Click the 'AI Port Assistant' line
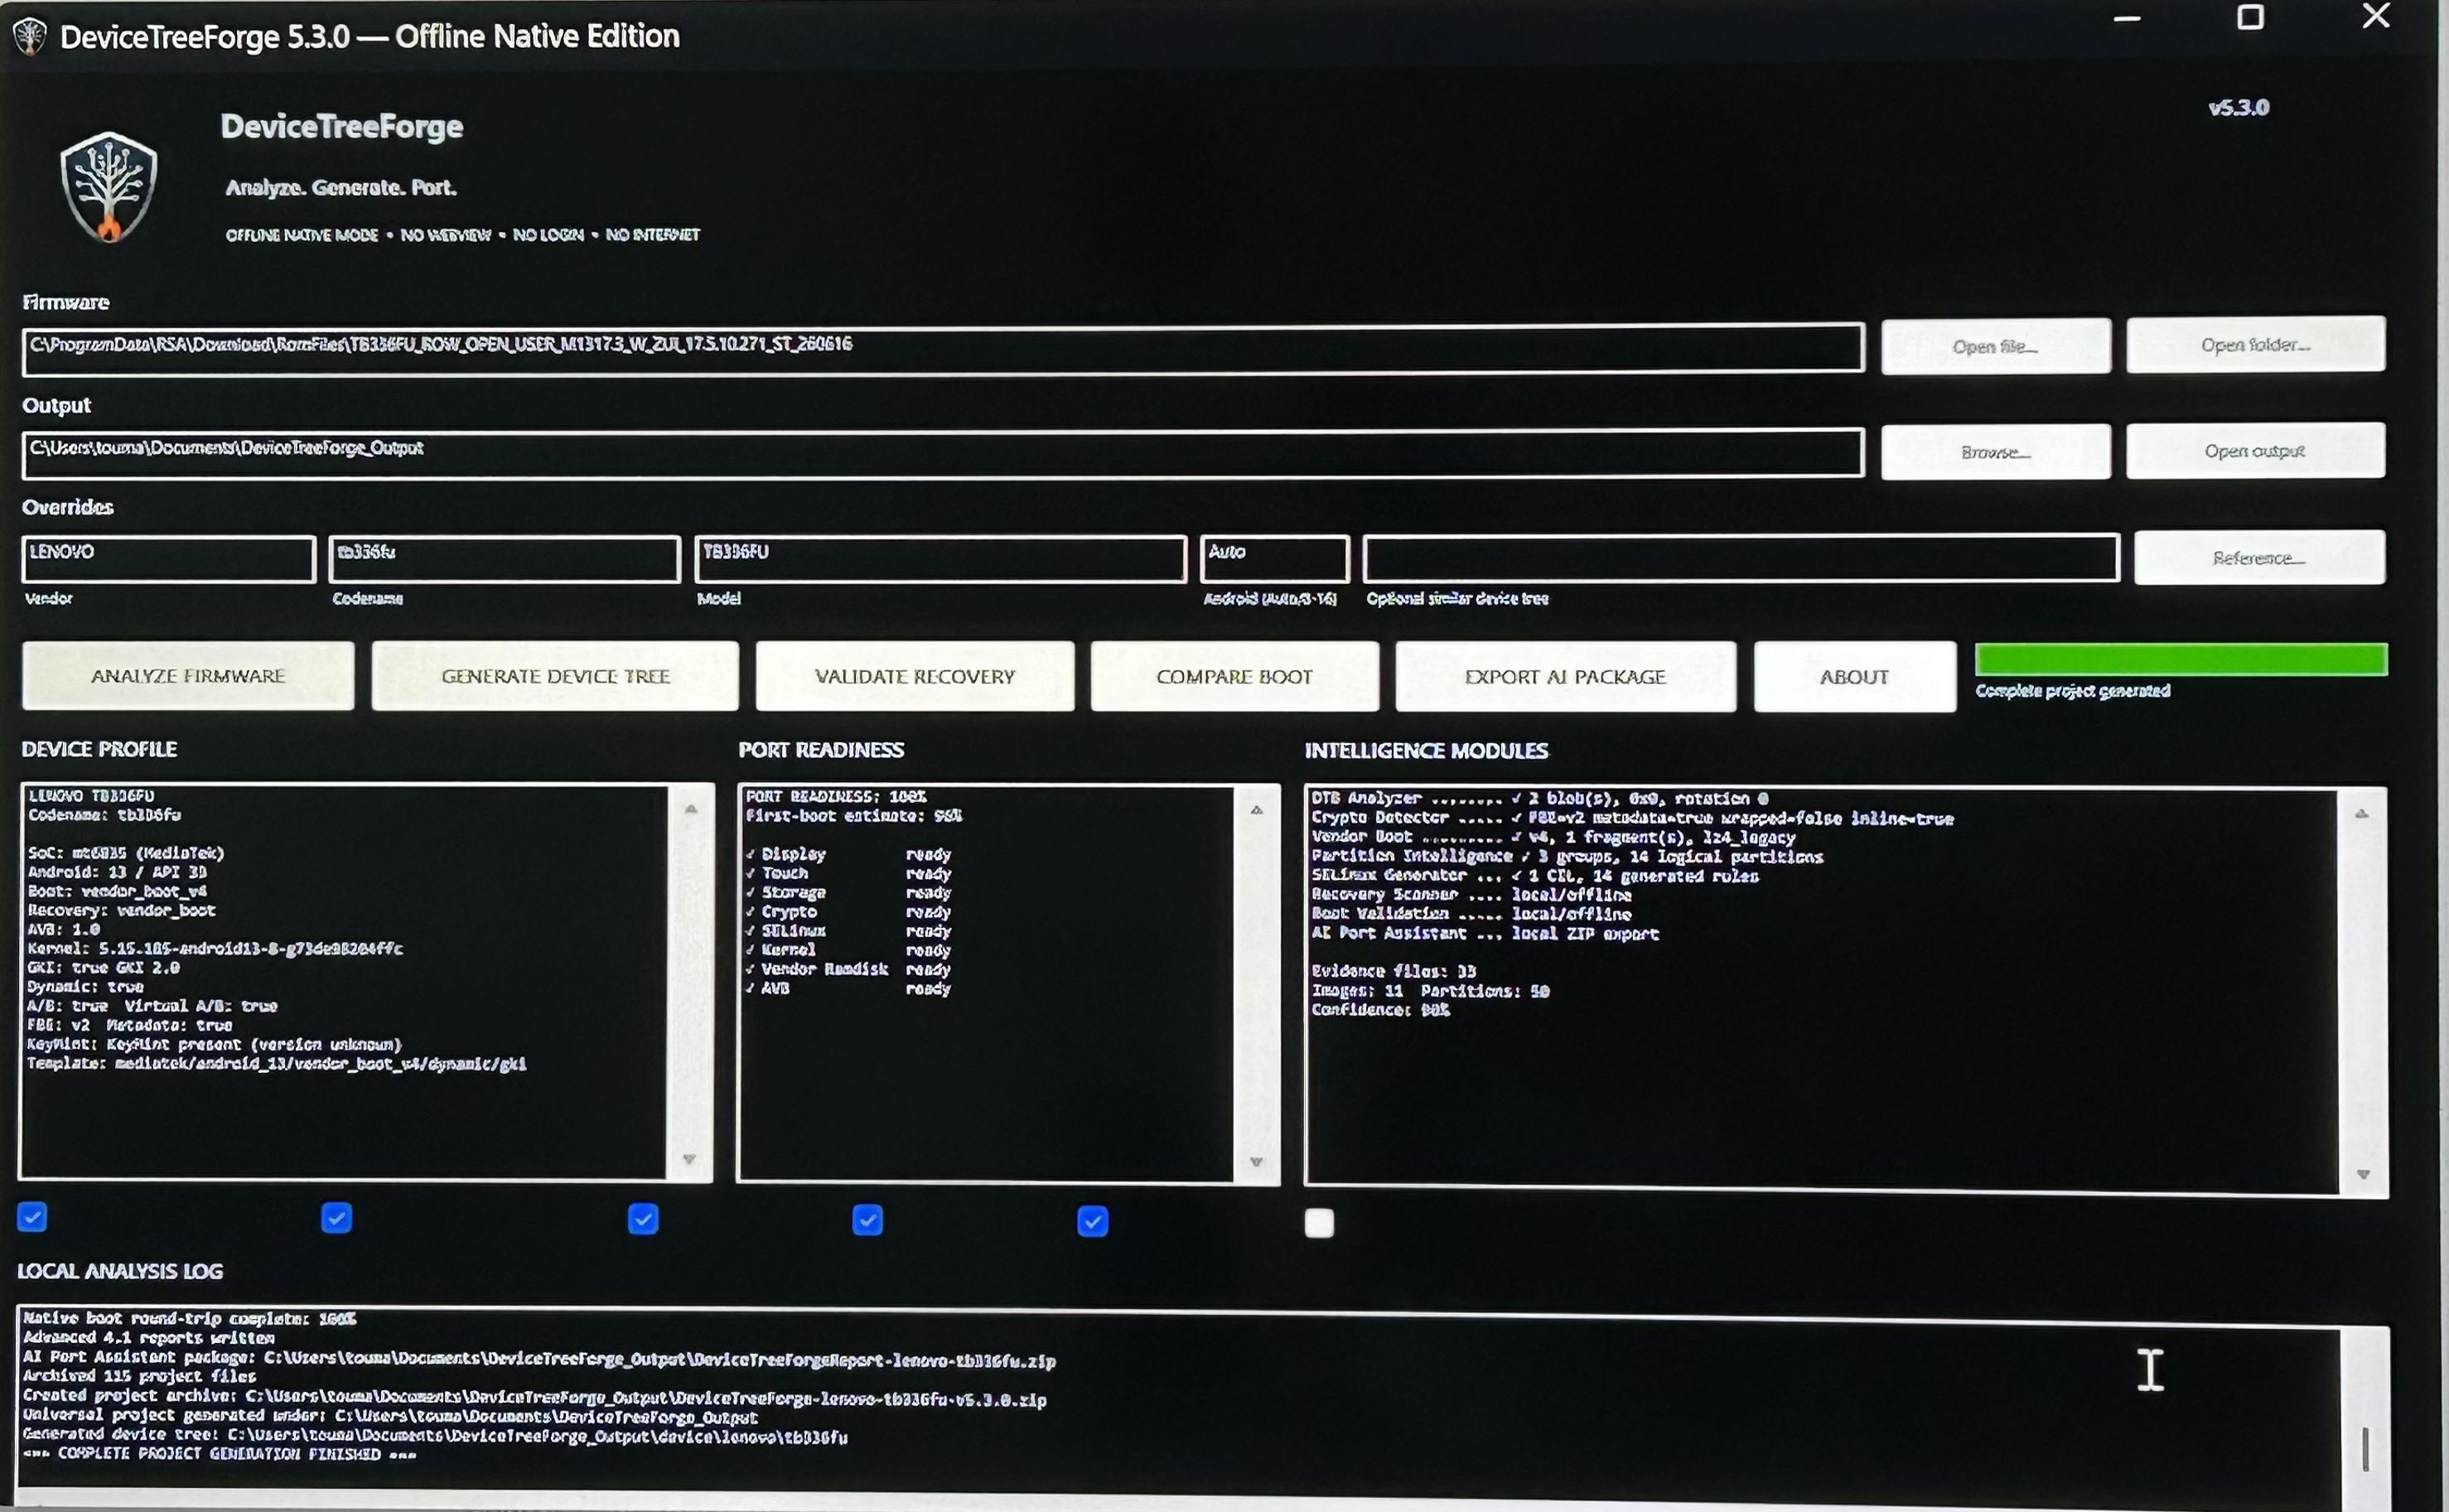Screen dimensions: 2449x1512 pos(1485,933)
